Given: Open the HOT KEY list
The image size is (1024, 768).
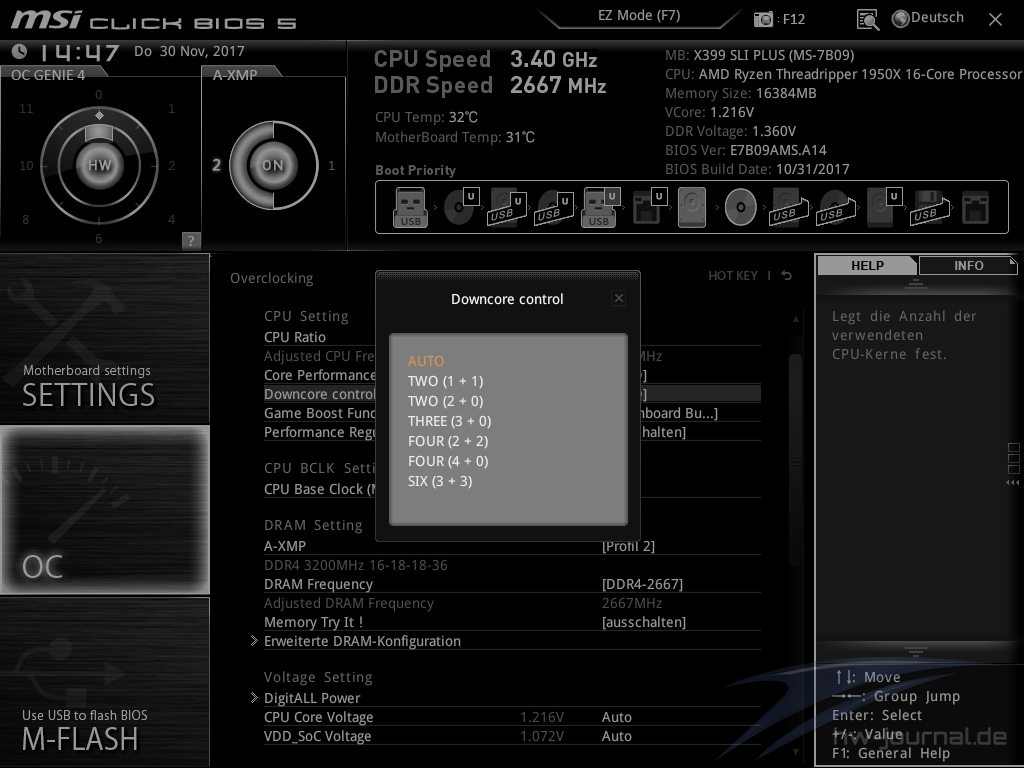Looking at the screenshot, I should click(733, 276).
